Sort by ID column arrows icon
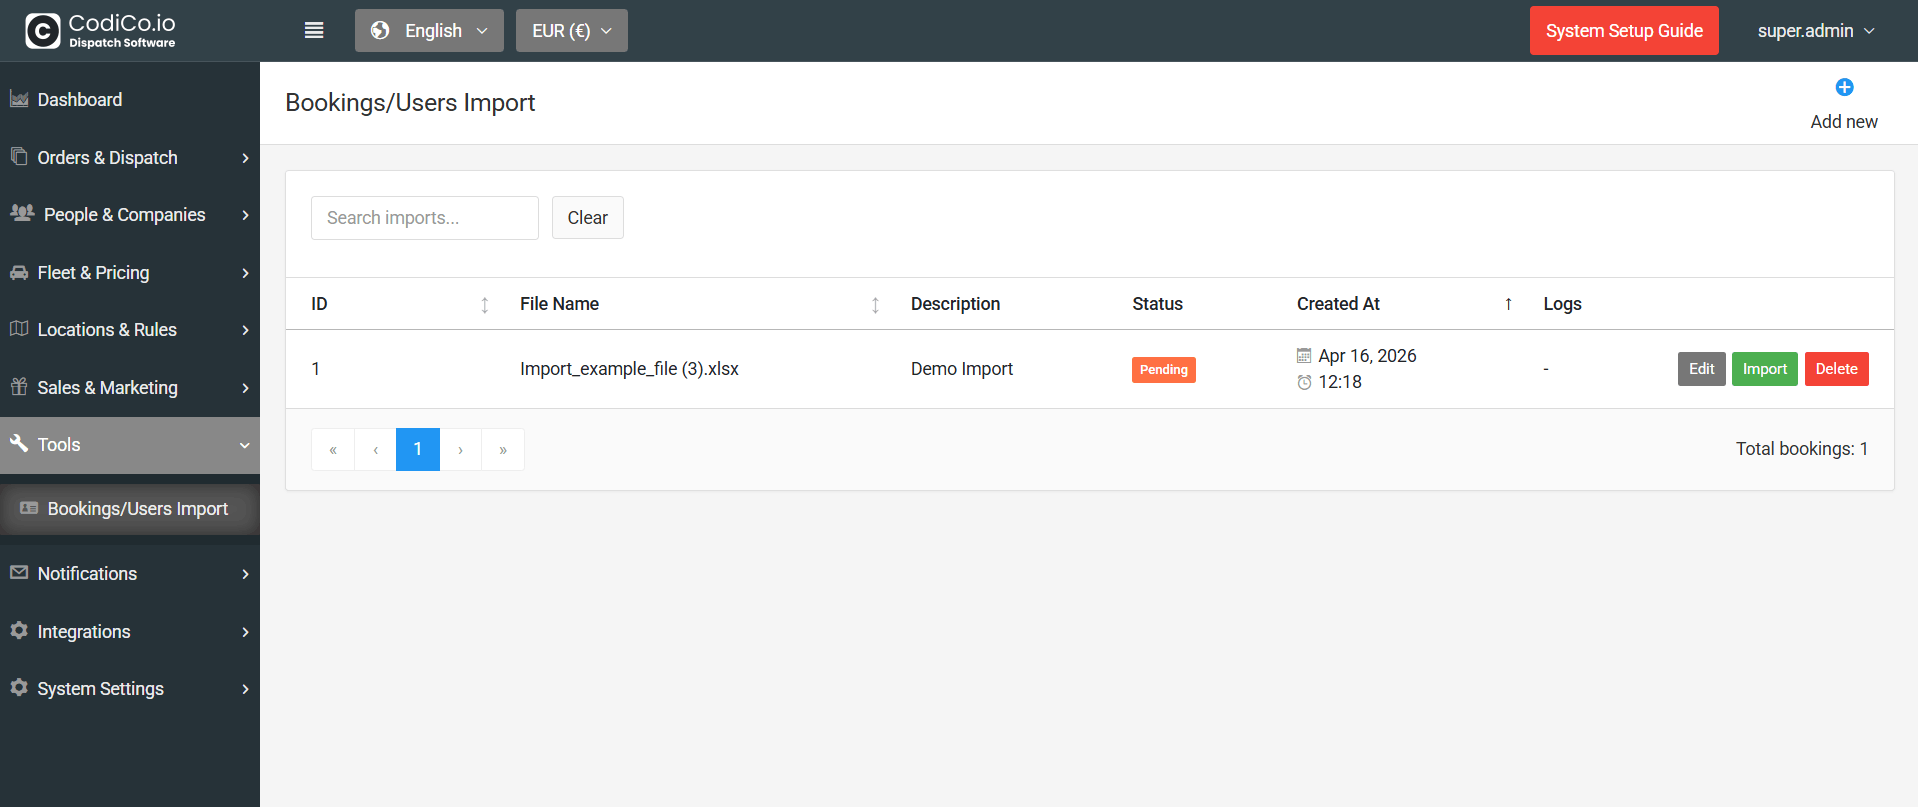The height and width of the screenshot is (807, 1918). 485,305
